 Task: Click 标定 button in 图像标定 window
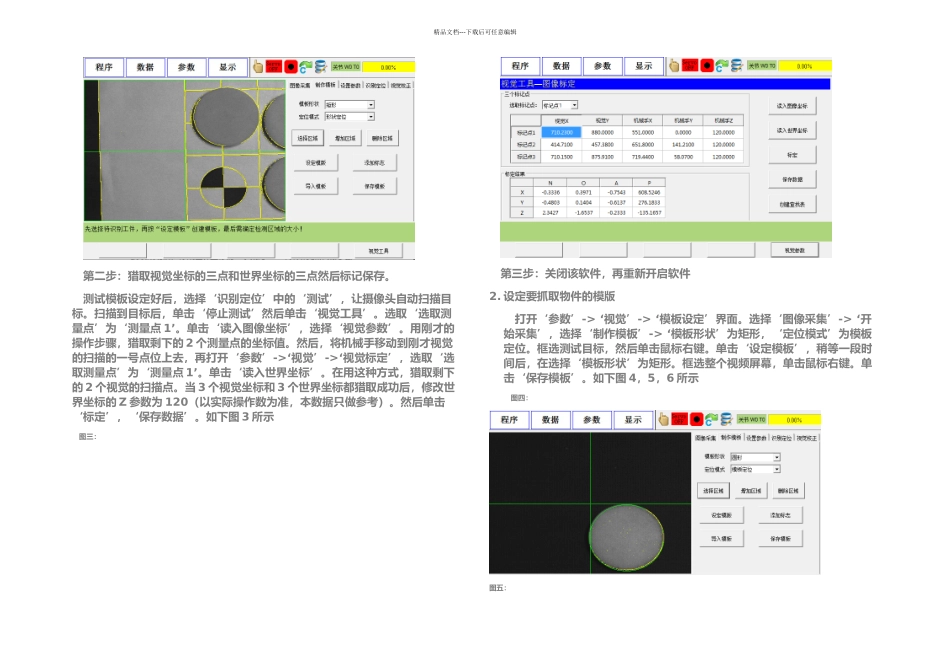792,155
